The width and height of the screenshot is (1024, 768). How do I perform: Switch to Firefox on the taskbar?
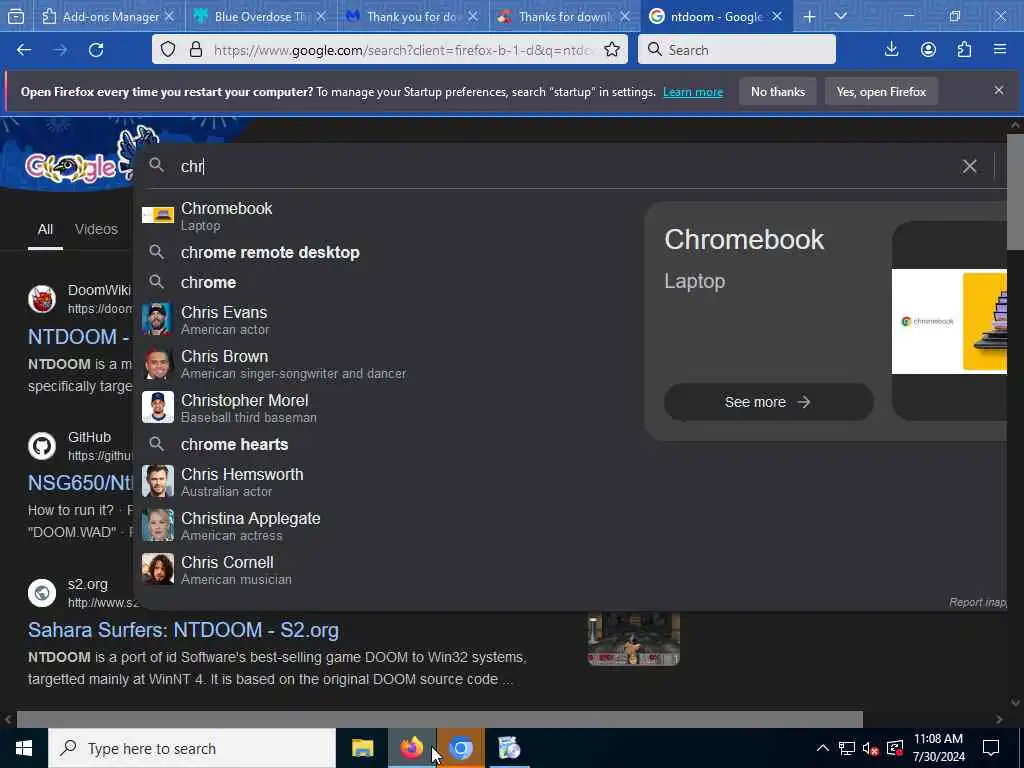(x=411, y=748)
